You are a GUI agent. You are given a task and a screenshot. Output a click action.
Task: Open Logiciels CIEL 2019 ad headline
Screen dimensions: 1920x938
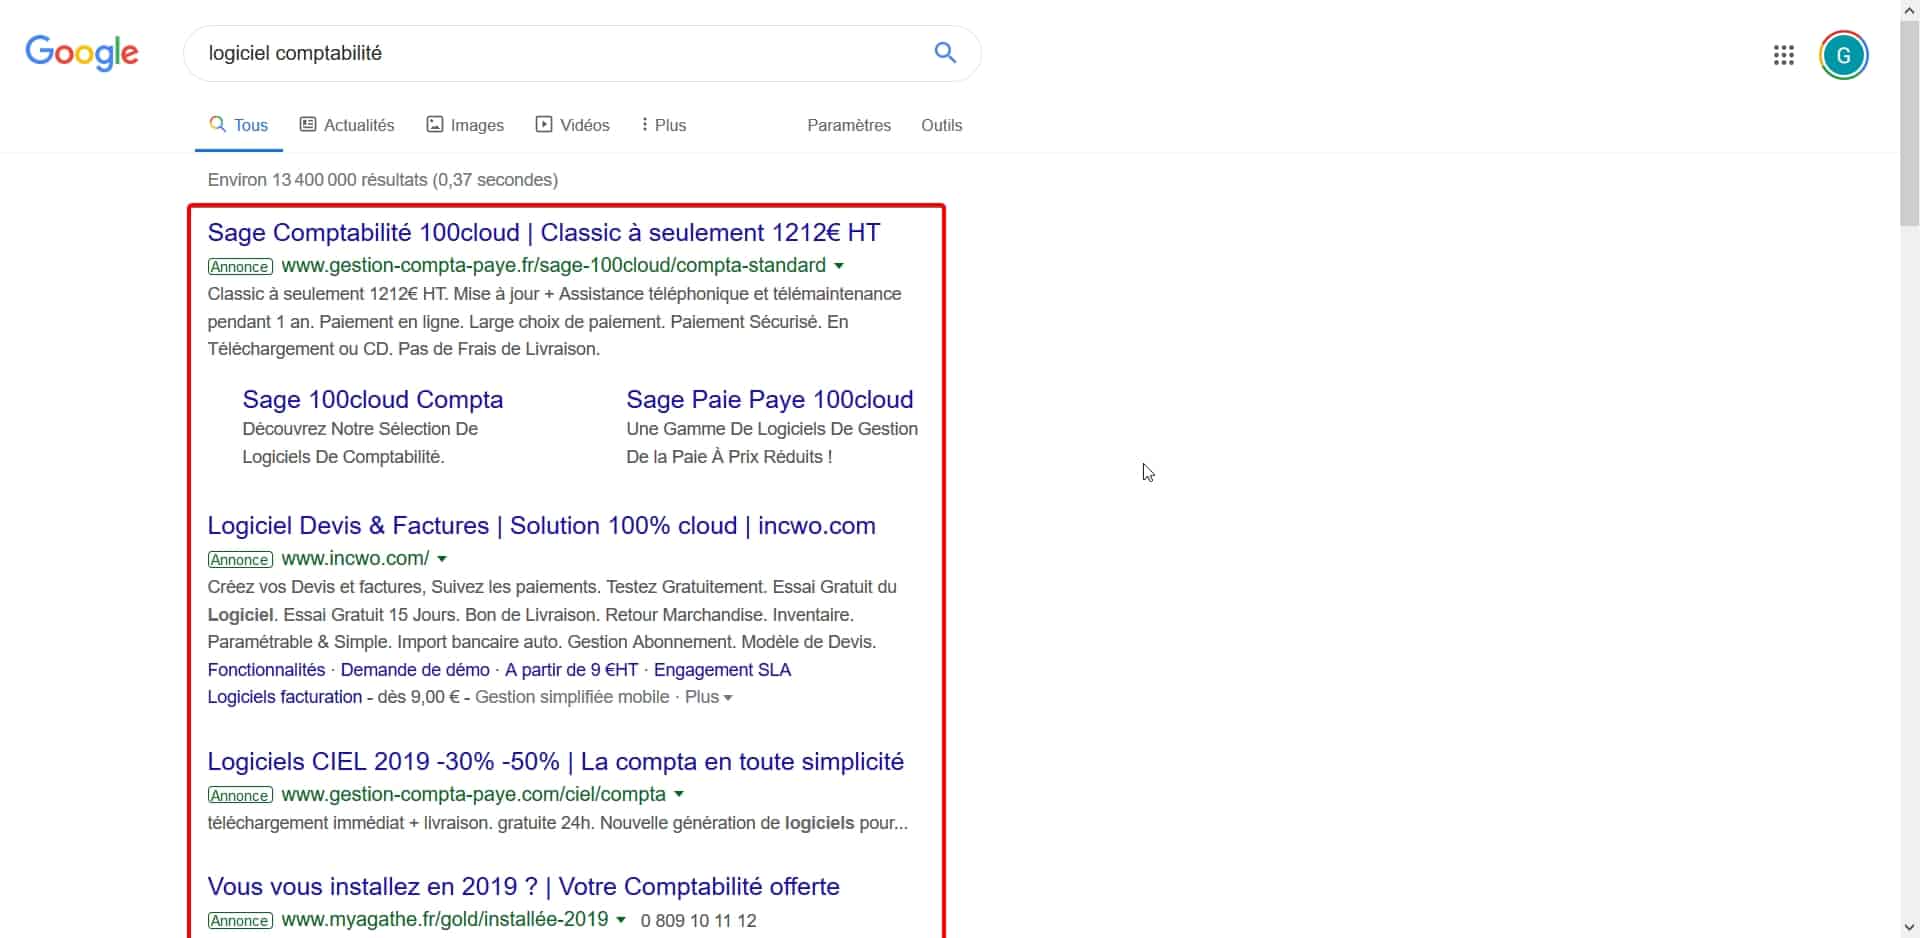click(555, 762)
